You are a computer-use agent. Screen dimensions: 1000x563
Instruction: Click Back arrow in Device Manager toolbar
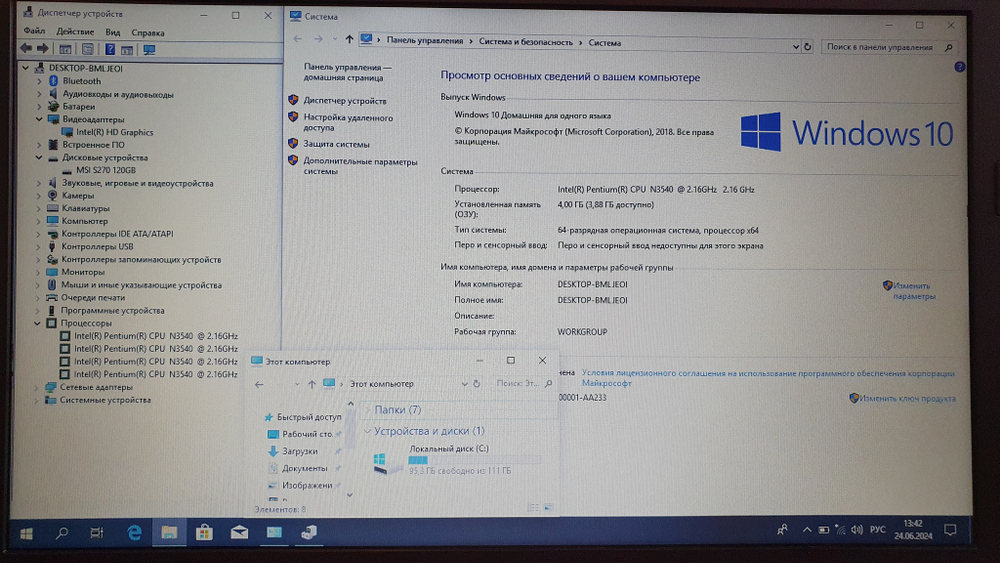click(26, 48)
